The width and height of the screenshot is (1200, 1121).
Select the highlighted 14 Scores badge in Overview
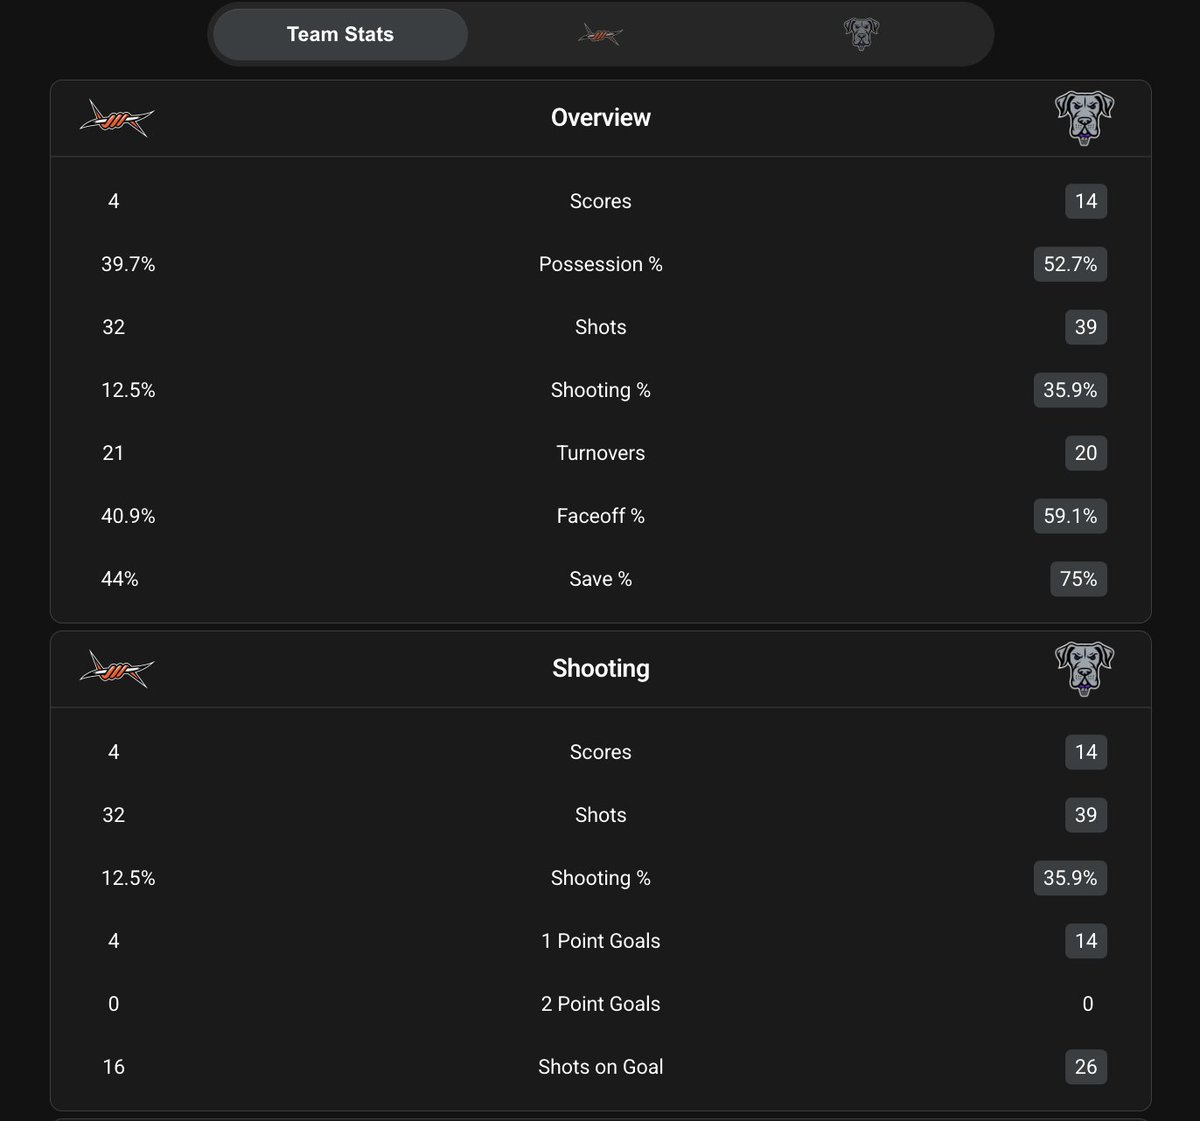click(1086, 201)
